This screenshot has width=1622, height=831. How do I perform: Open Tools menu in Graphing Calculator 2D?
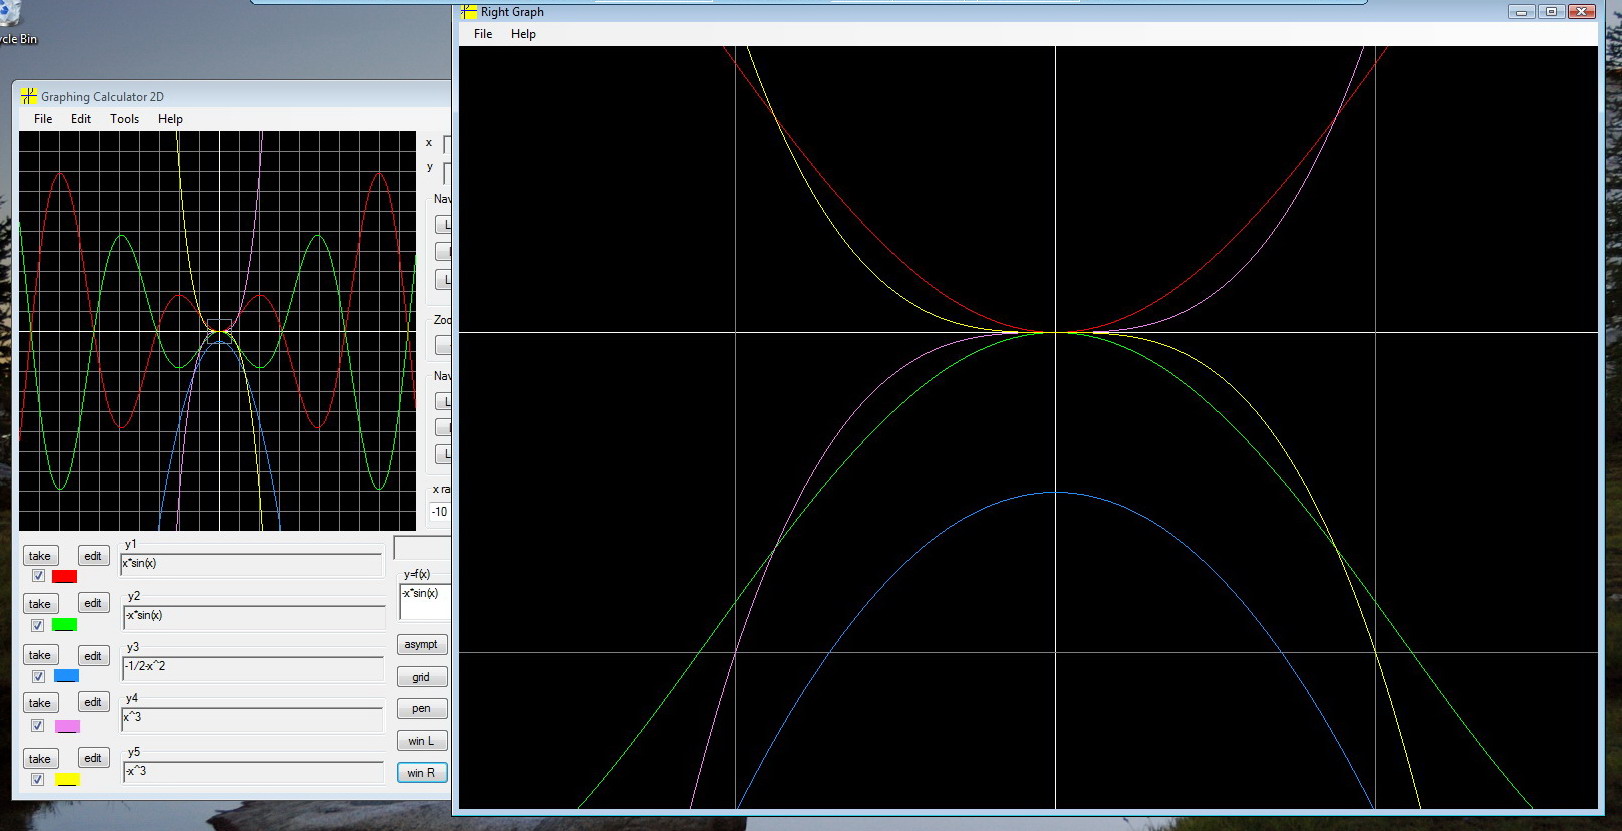(x=125, y=118)
